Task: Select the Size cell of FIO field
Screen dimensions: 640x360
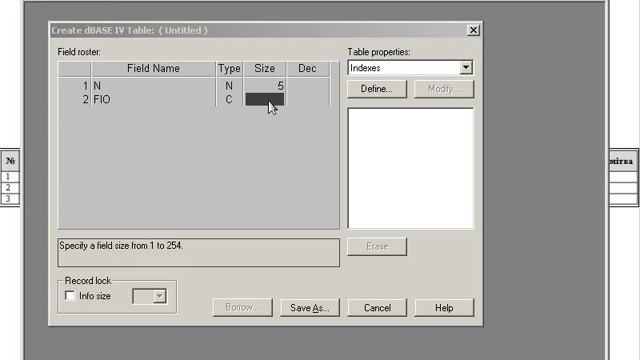Action: (x=264, y=99)
